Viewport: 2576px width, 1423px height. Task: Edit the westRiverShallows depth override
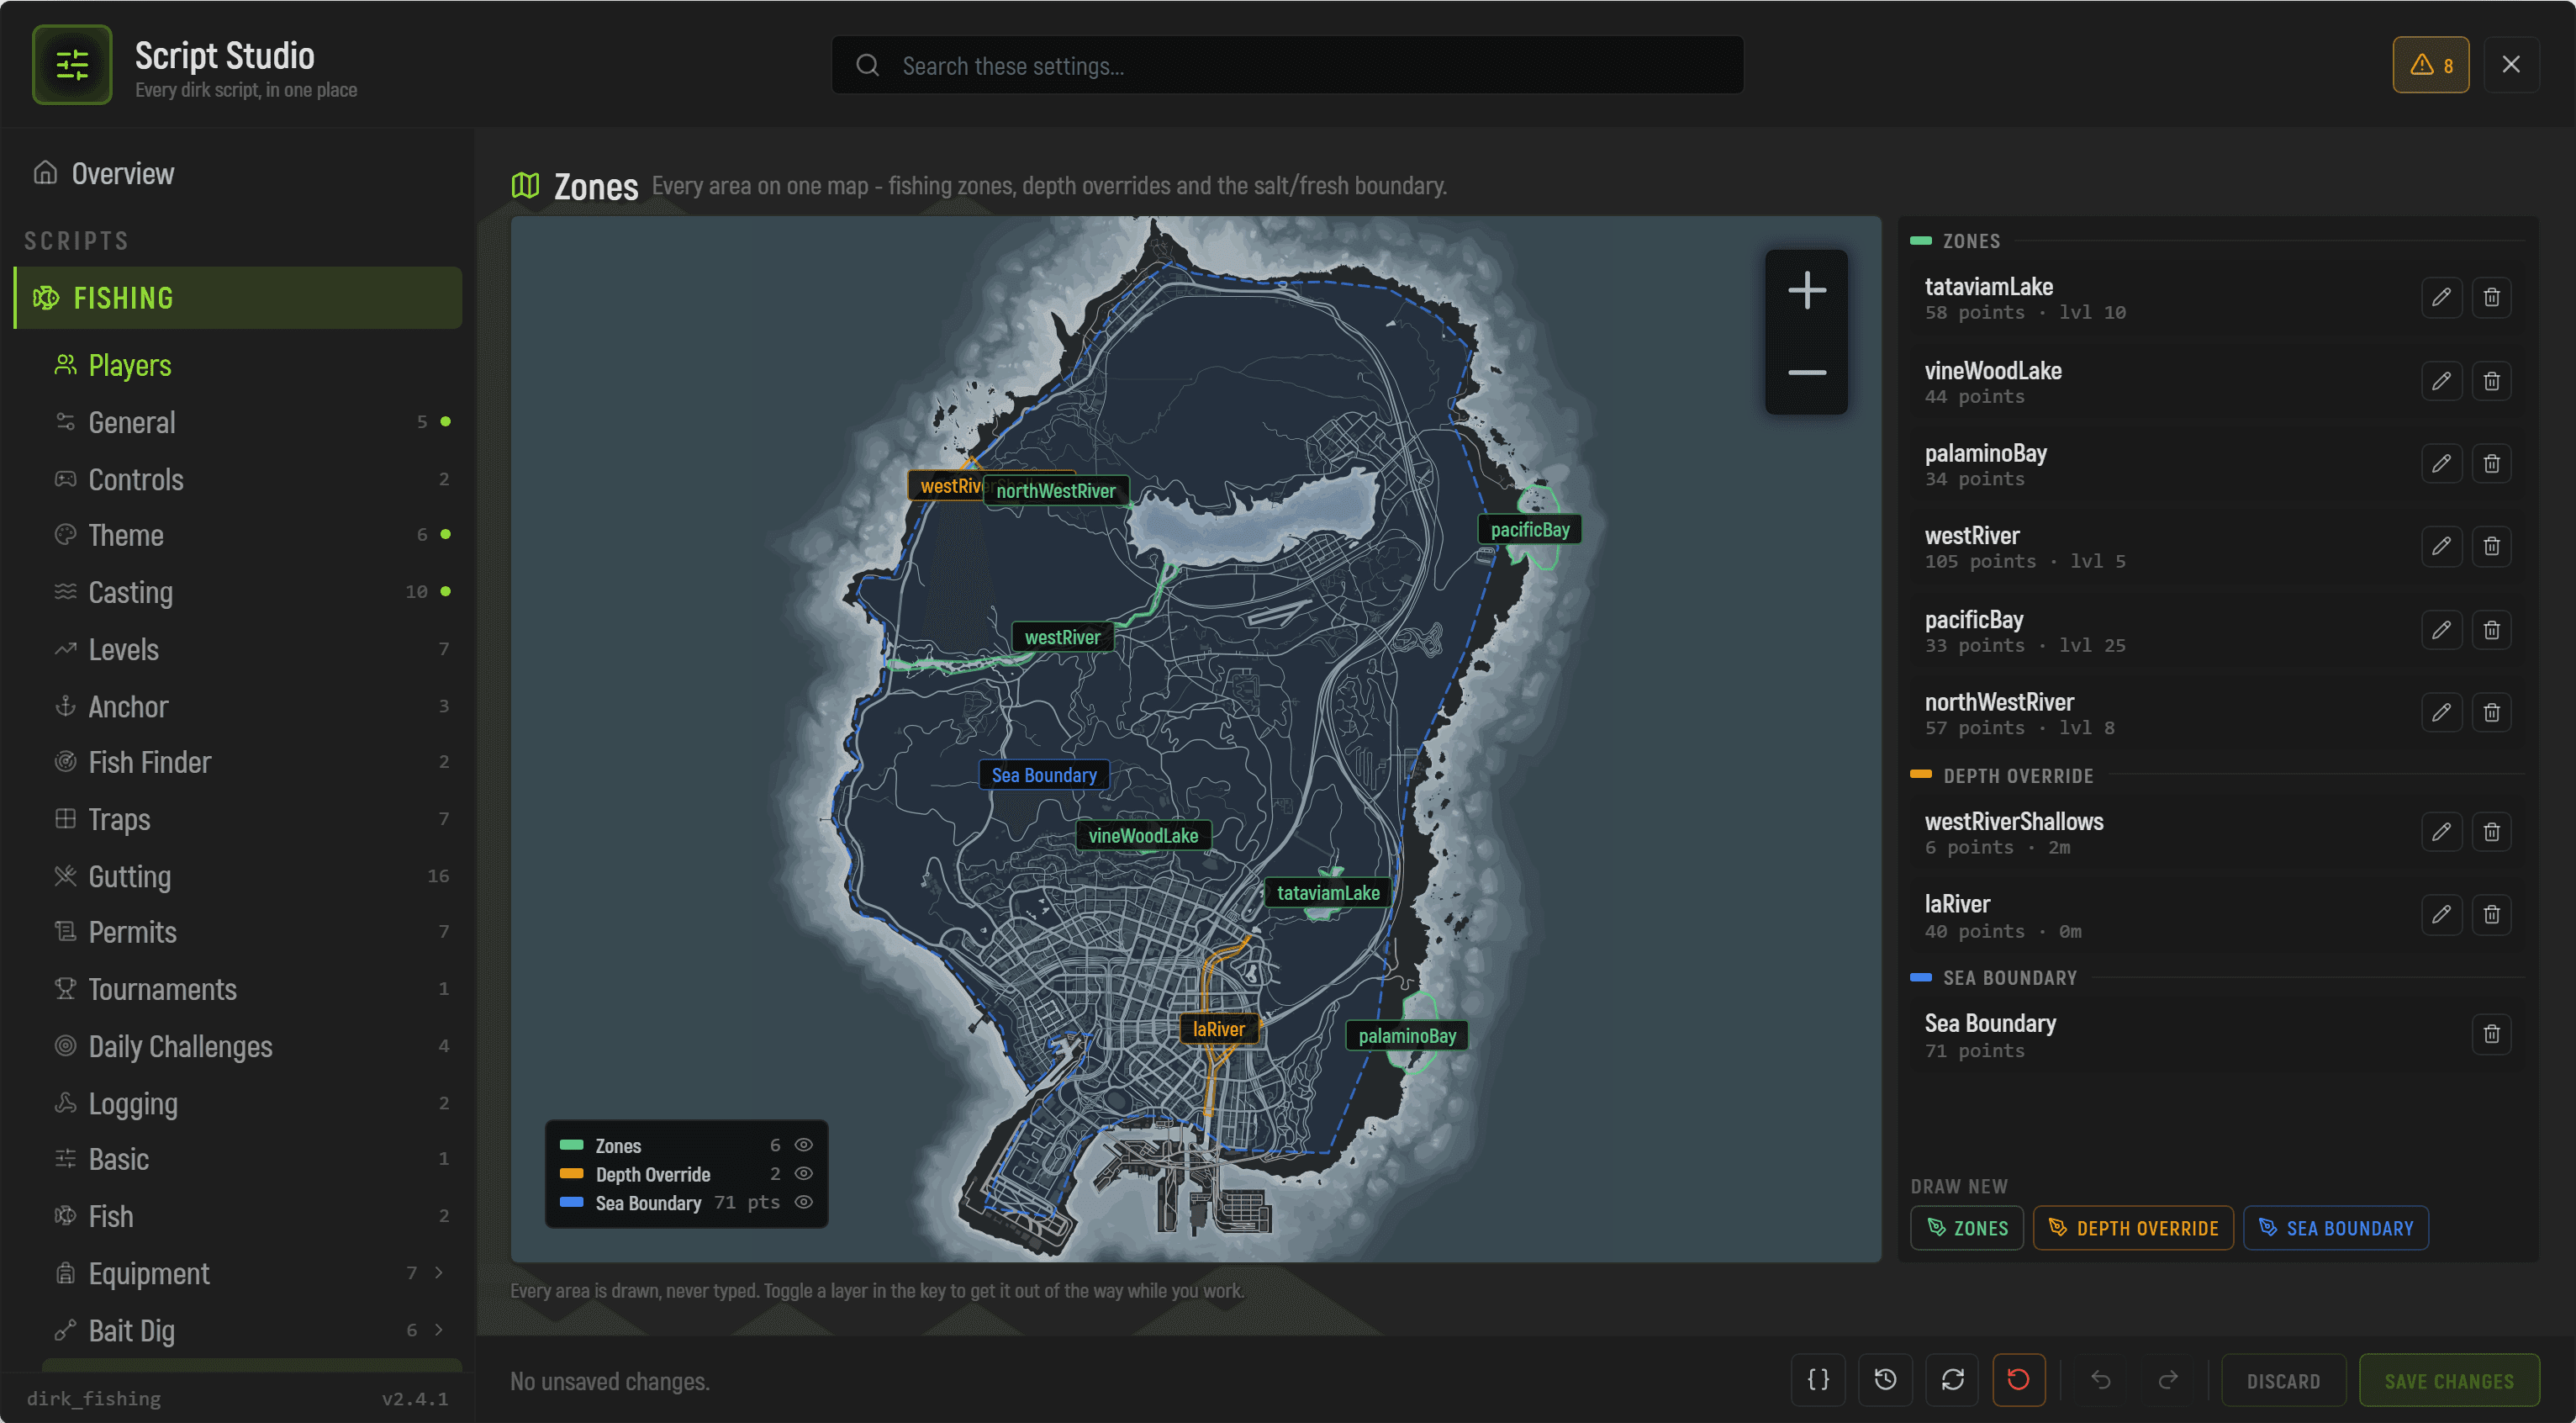[x=2441, y=832]
